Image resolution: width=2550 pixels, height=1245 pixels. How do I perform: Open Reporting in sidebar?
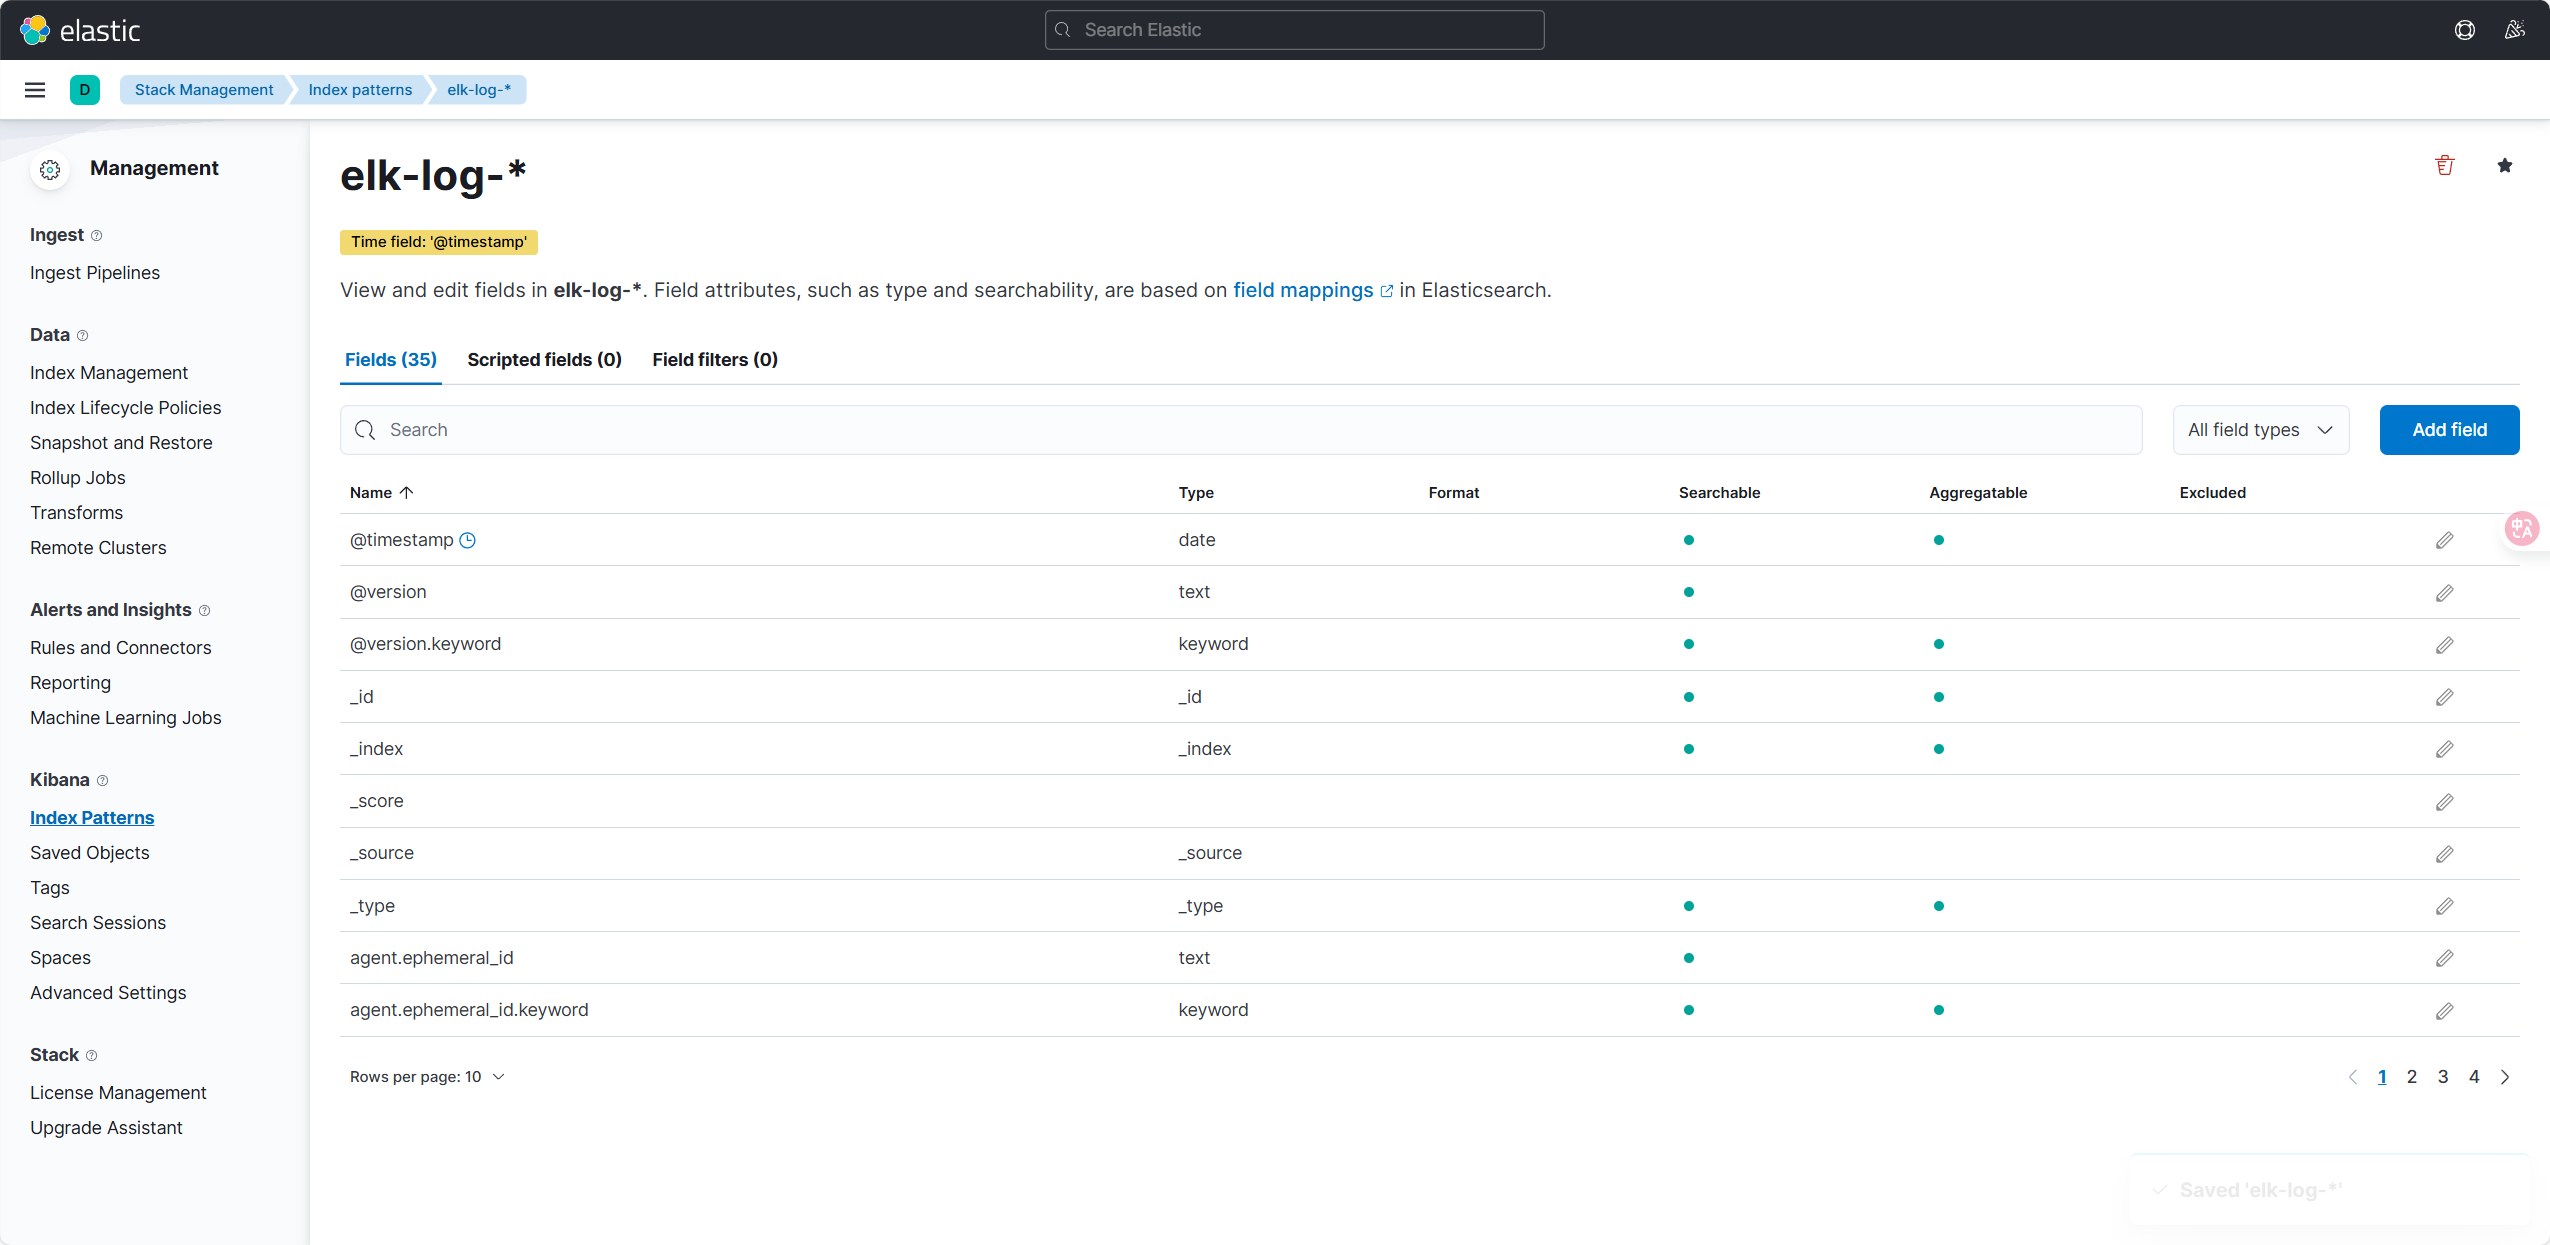pos(70,683)
